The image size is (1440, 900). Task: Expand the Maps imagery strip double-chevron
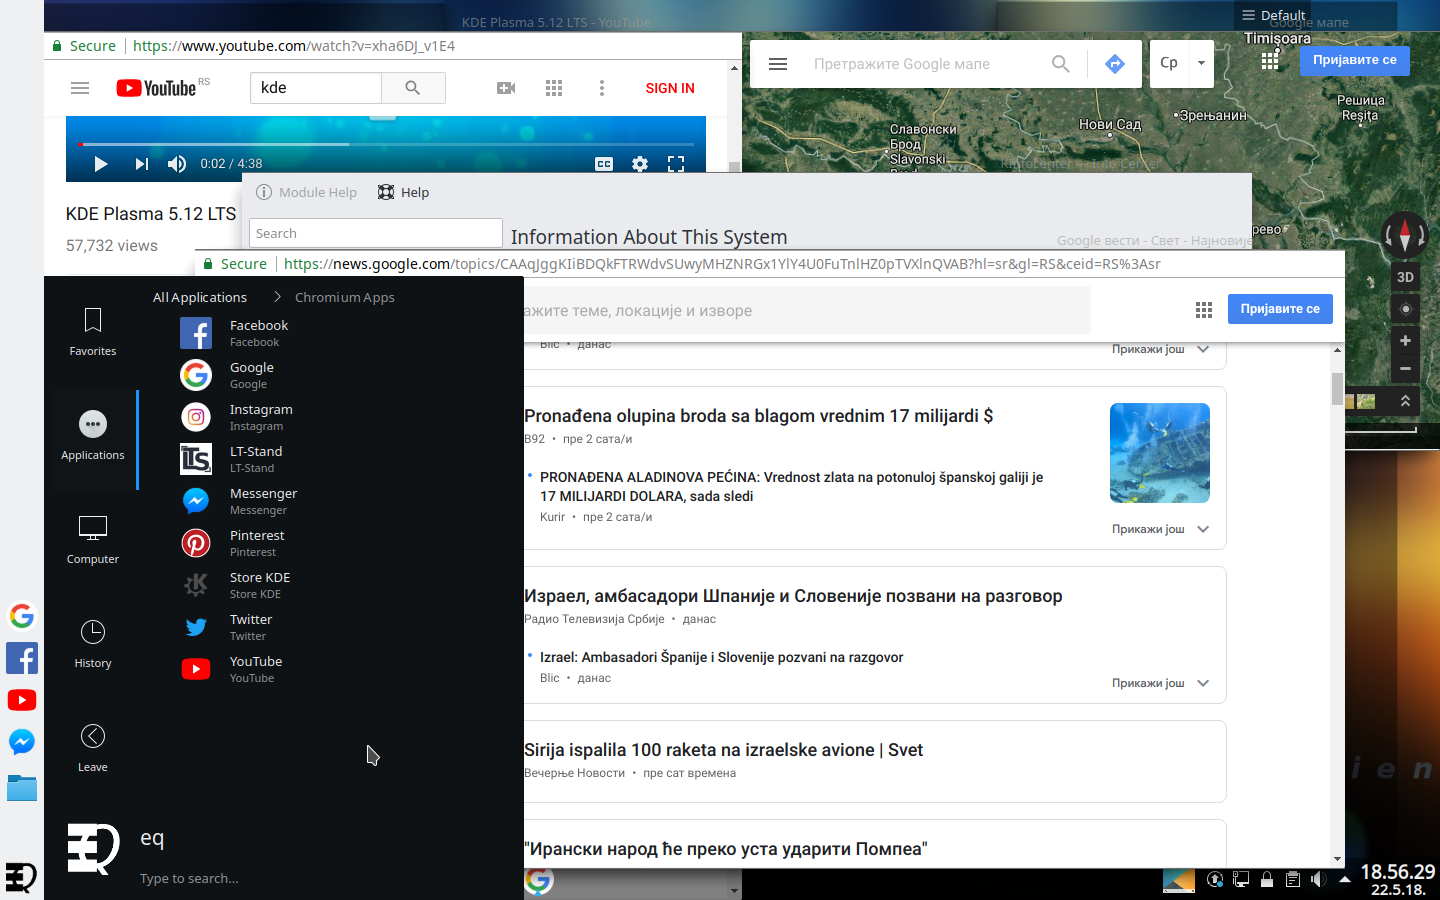click(x=1405, y=400)
